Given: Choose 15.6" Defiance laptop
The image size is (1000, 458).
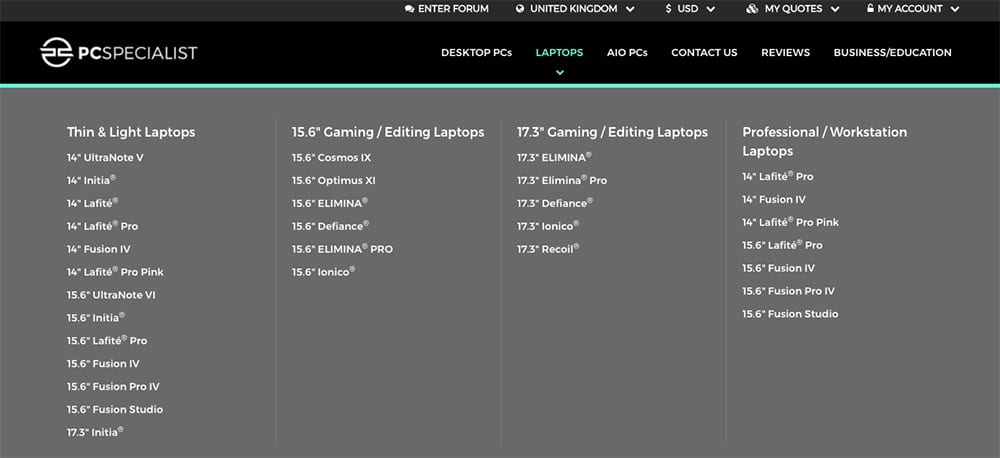Looking at the screenshot, I should pos(331,226).
